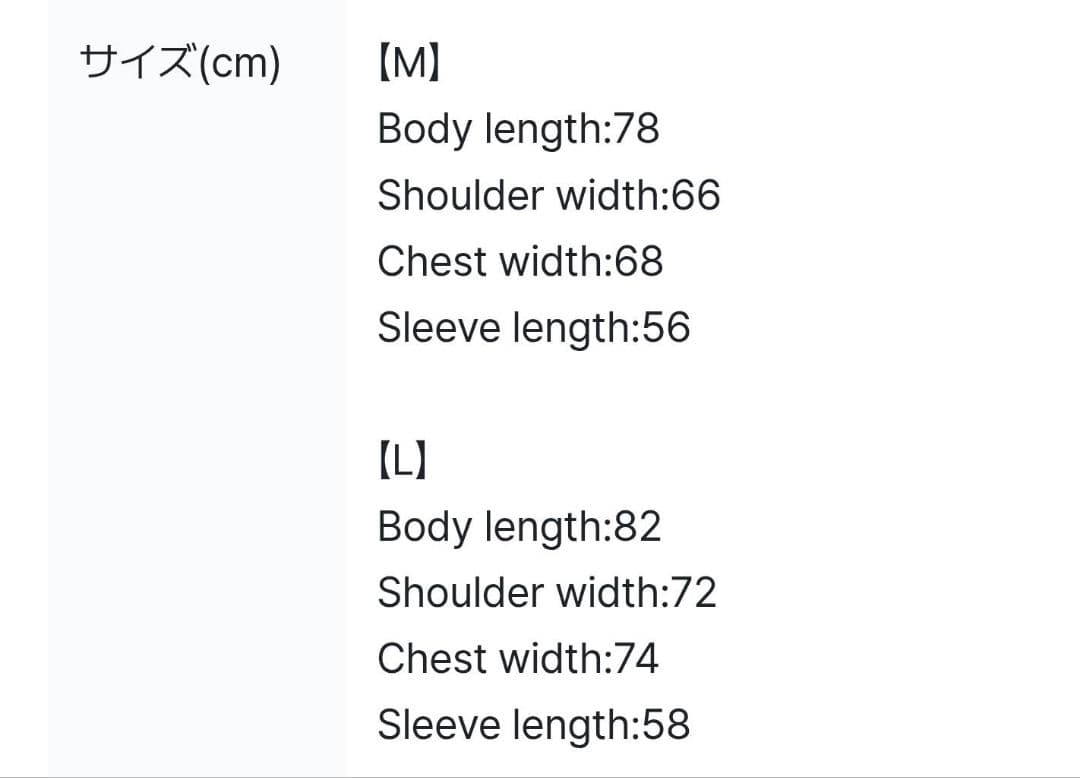Select the 'Chest width' label under size L
The image size is (1080, 778).
490,659
